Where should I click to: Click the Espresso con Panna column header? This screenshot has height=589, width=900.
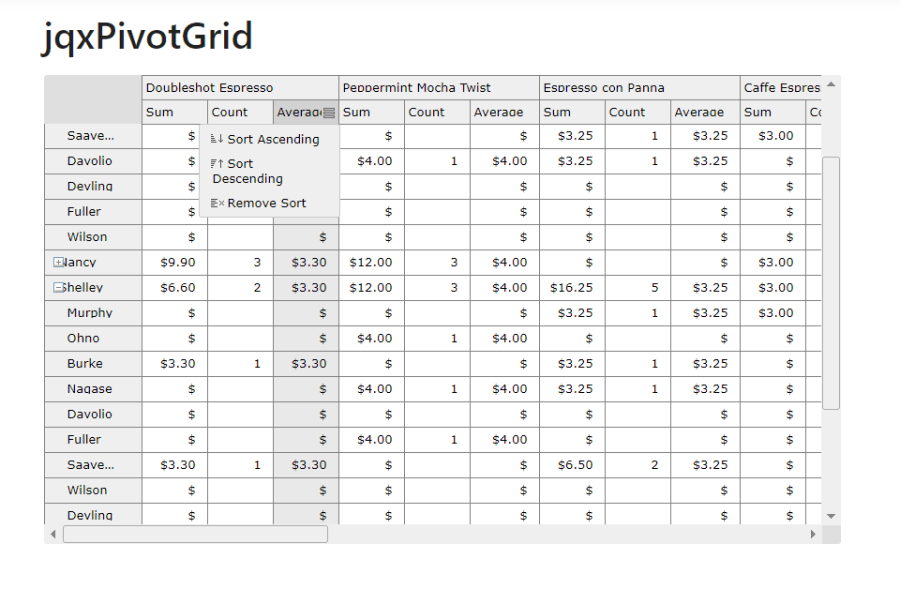(639, 88)
